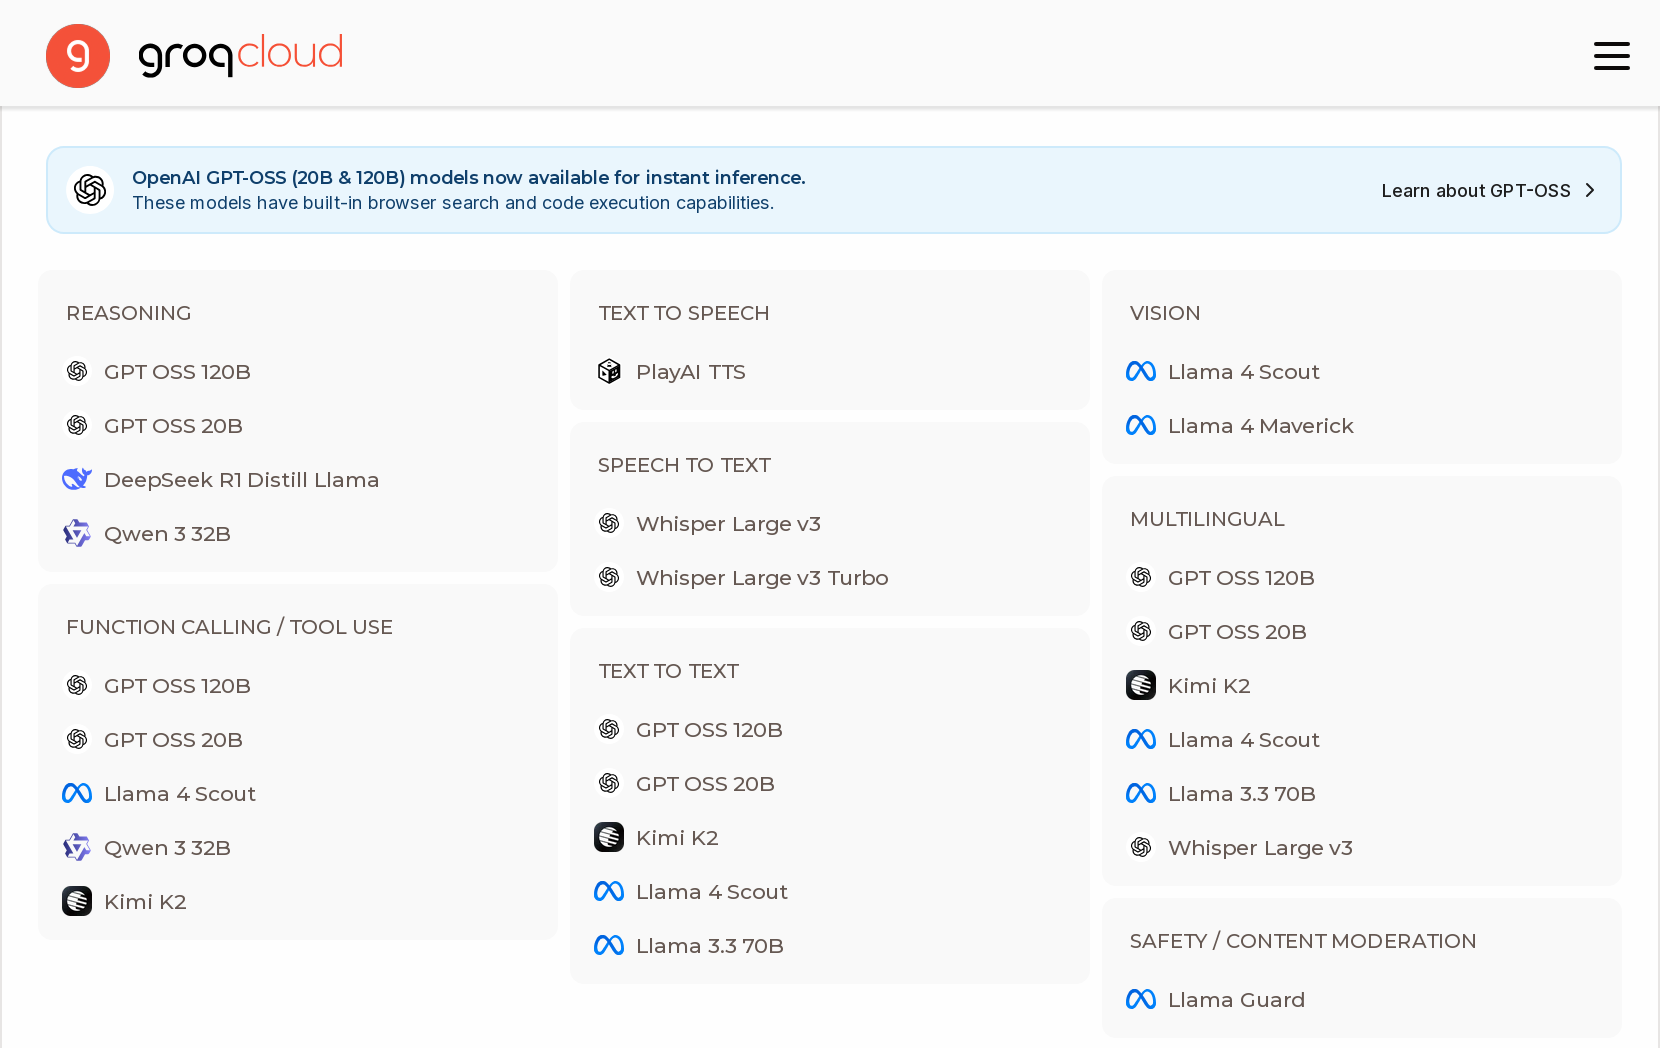
Task: Choose GPT OSS 20B label under Text to Text
Action: (x=705, y=784)
